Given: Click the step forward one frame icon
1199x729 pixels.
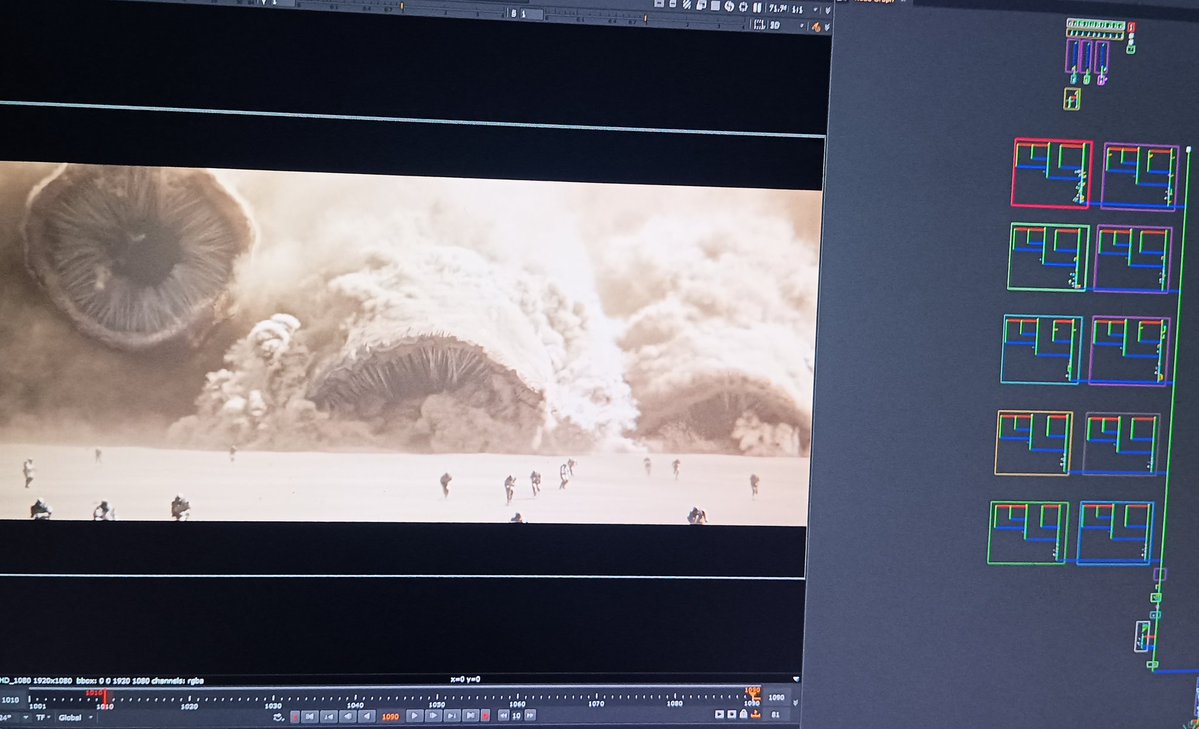Looking at the screenshot, I should [433, 715].
